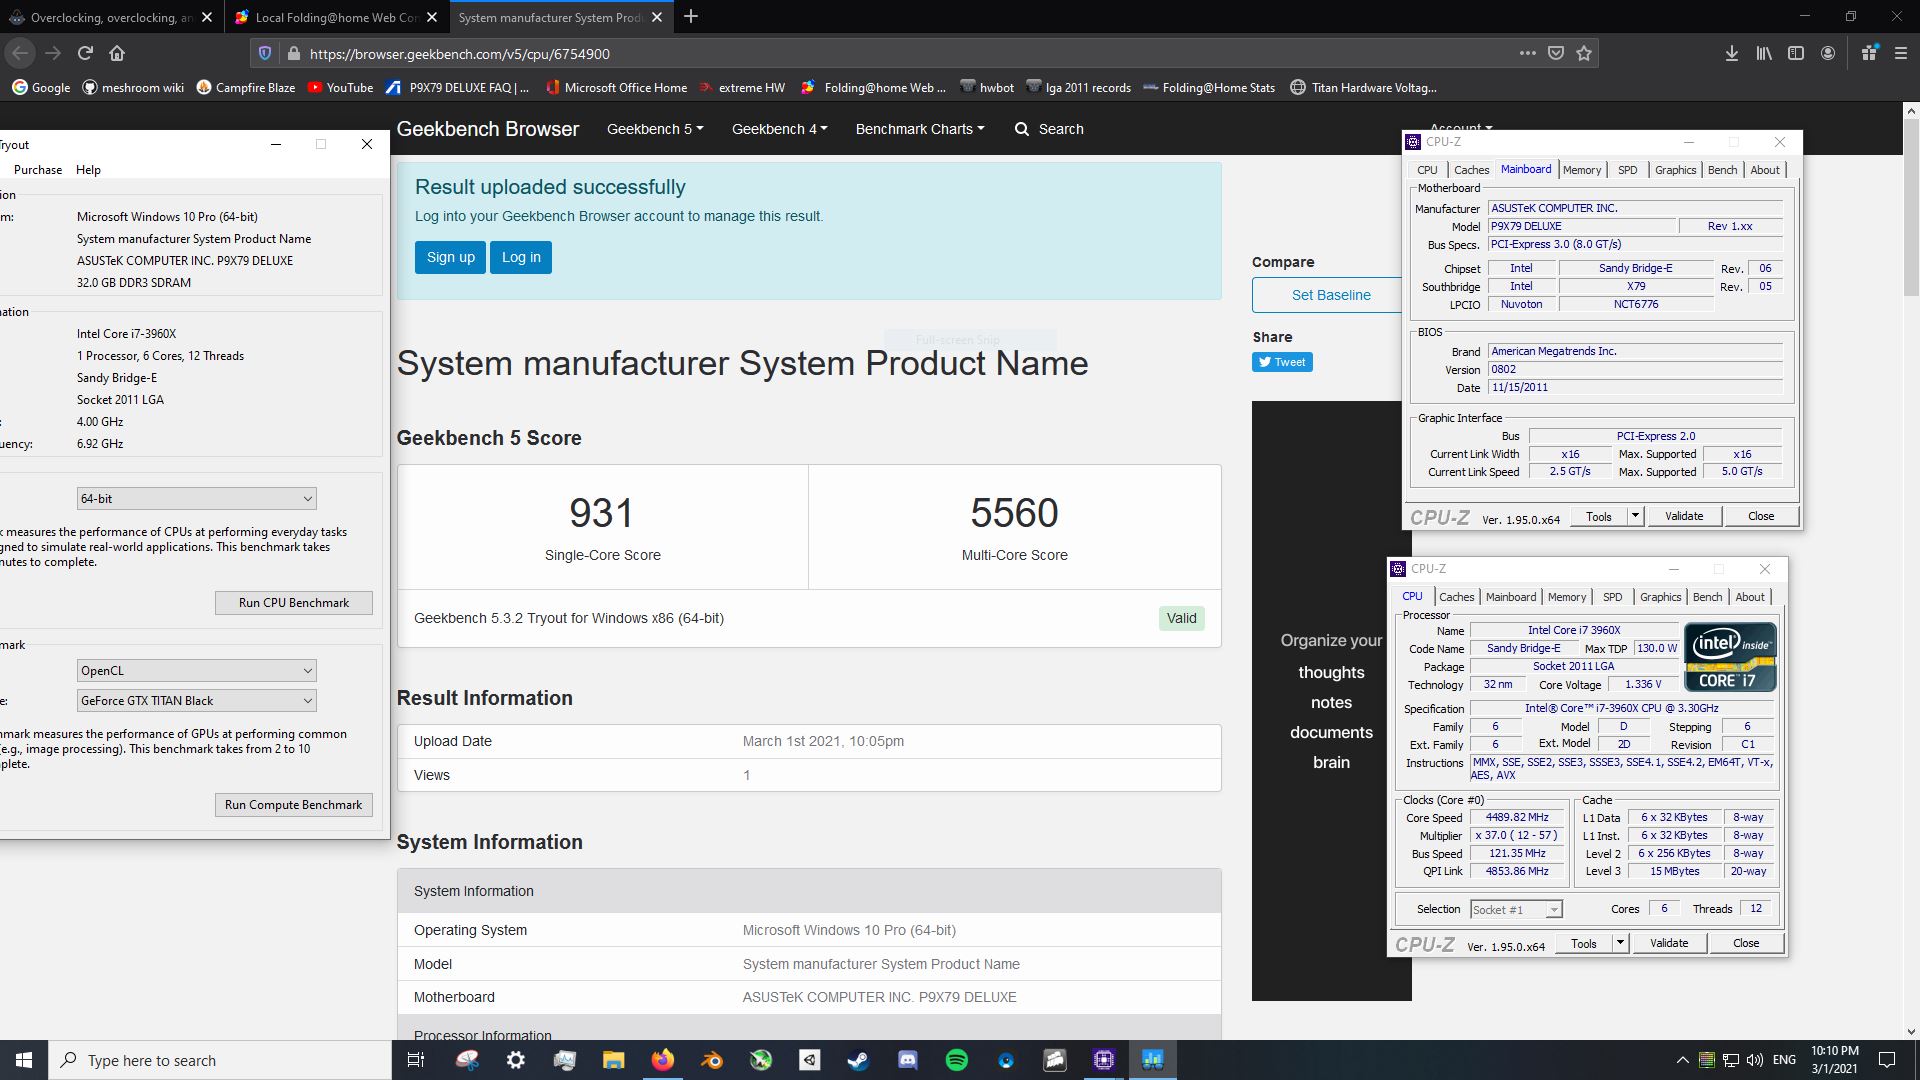Click Set Baseline in Compare section
Viewport: 1920px width, 1080px height.
click(x=1330, y=295)
